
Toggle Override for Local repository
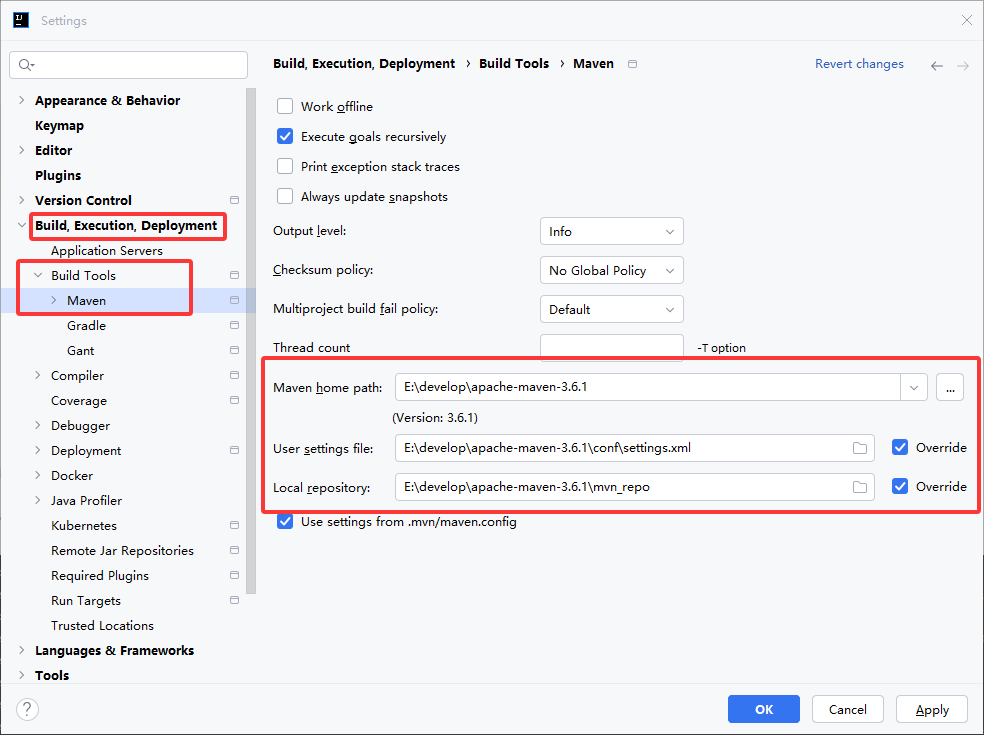tap(900, 486)
